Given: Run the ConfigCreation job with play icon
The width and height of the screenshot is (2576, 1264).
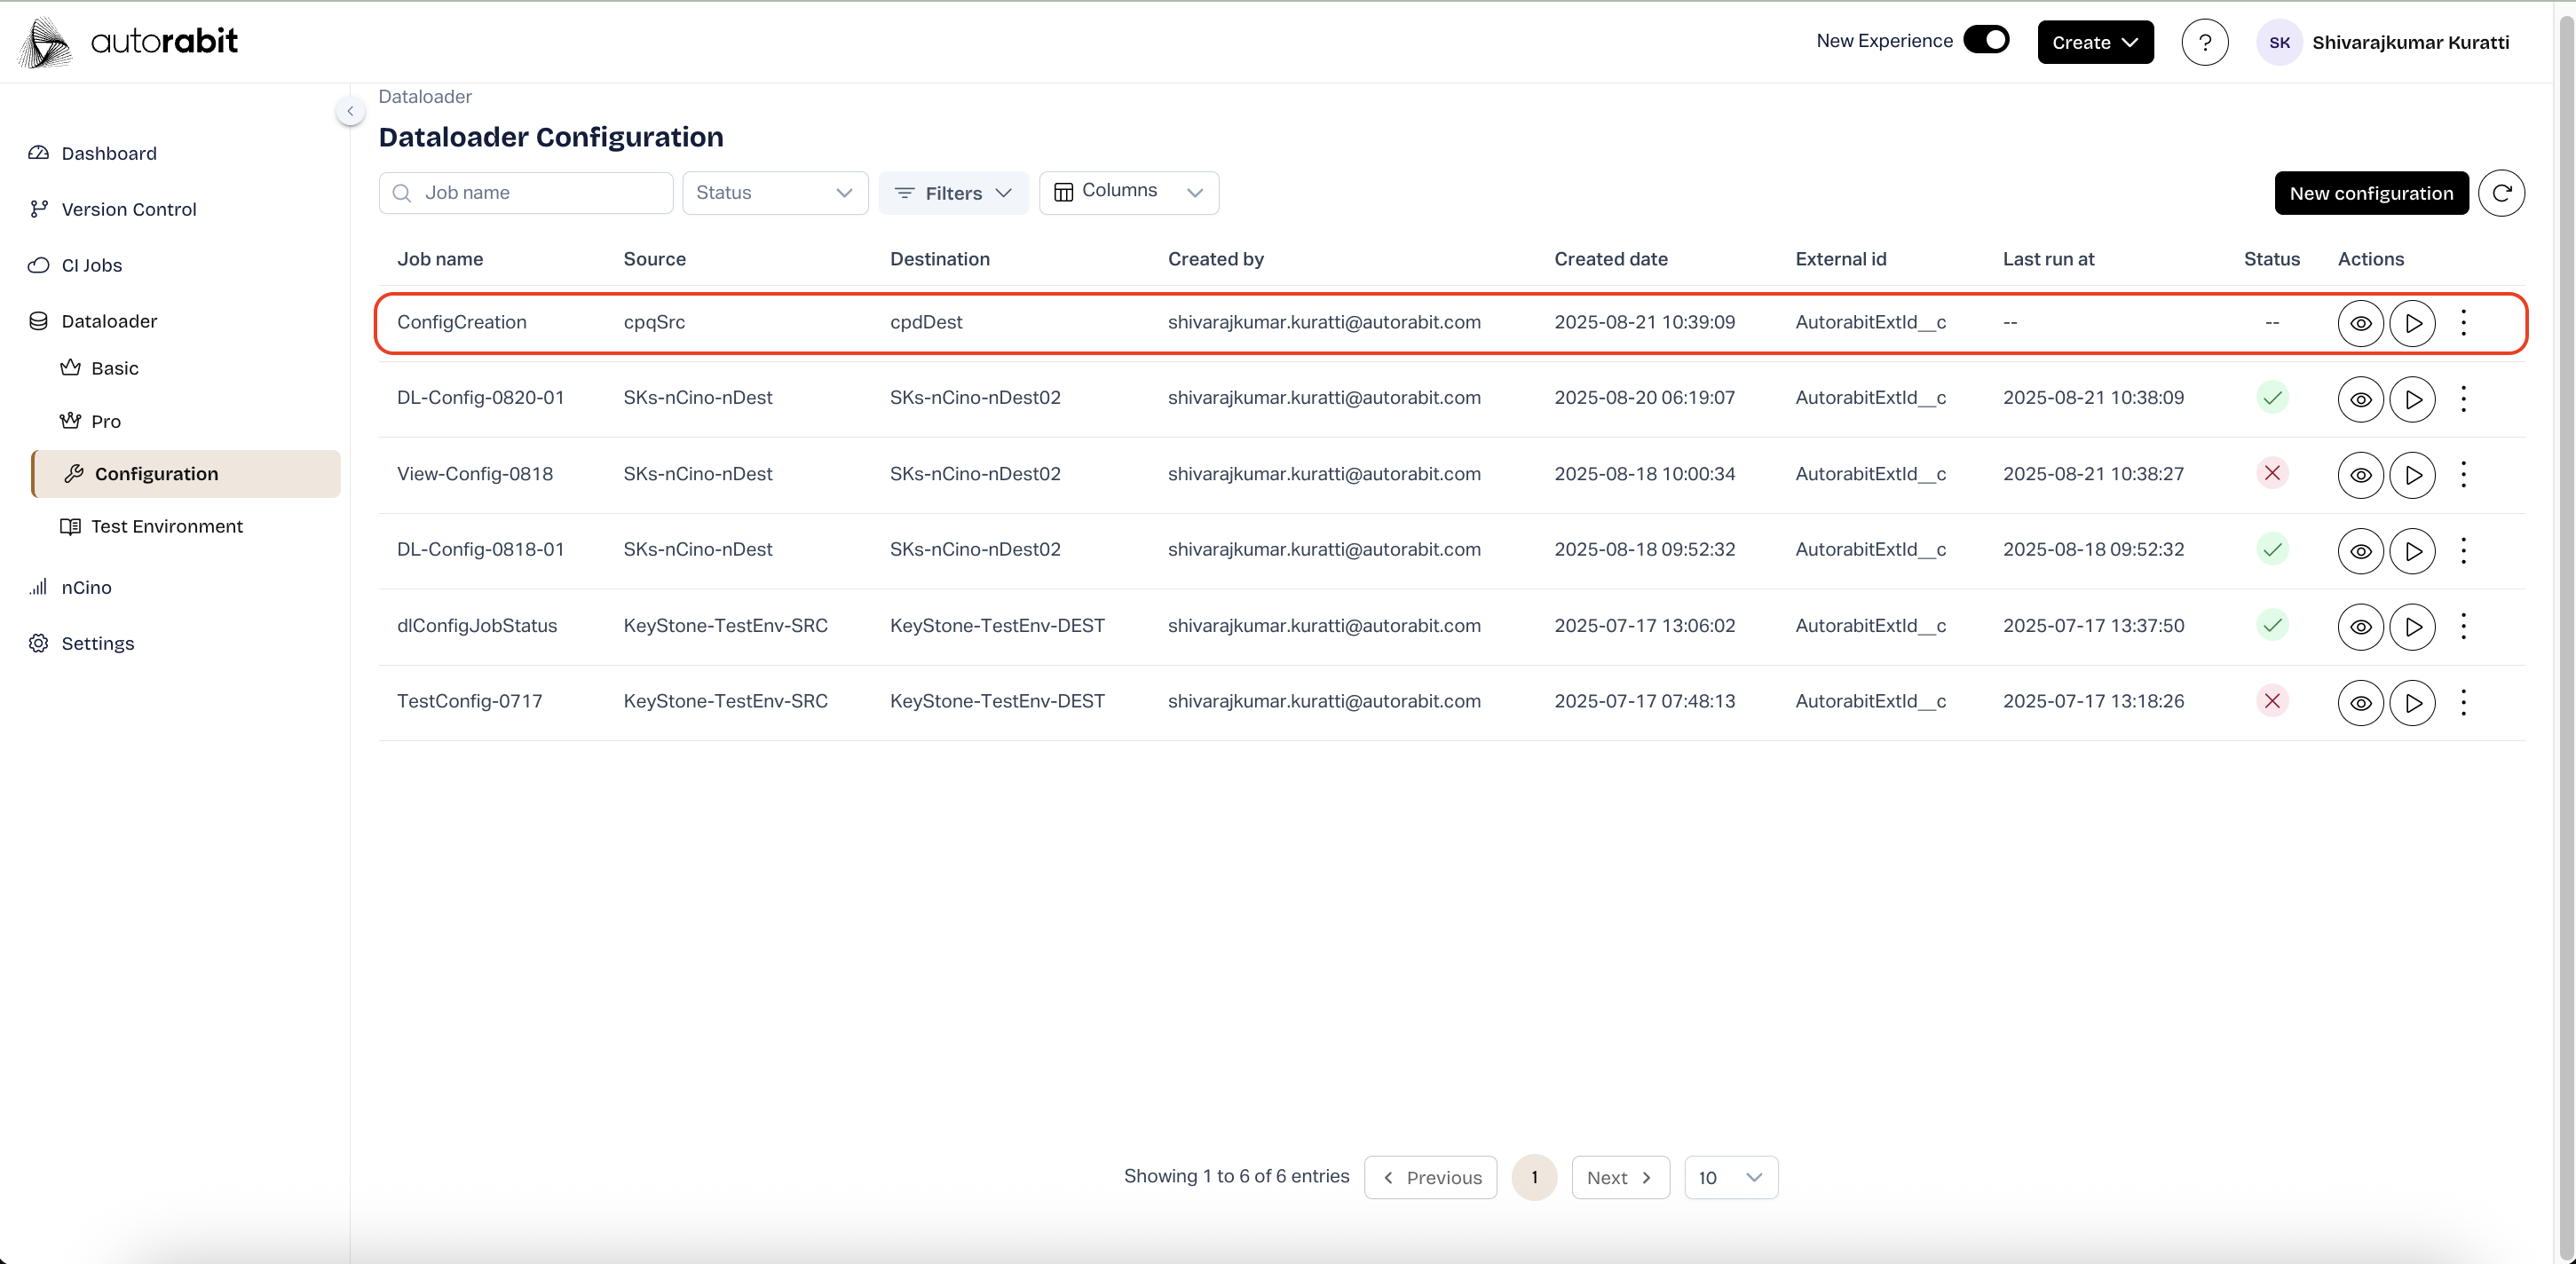Looking at the screenshot, I should coord(2412,323).
